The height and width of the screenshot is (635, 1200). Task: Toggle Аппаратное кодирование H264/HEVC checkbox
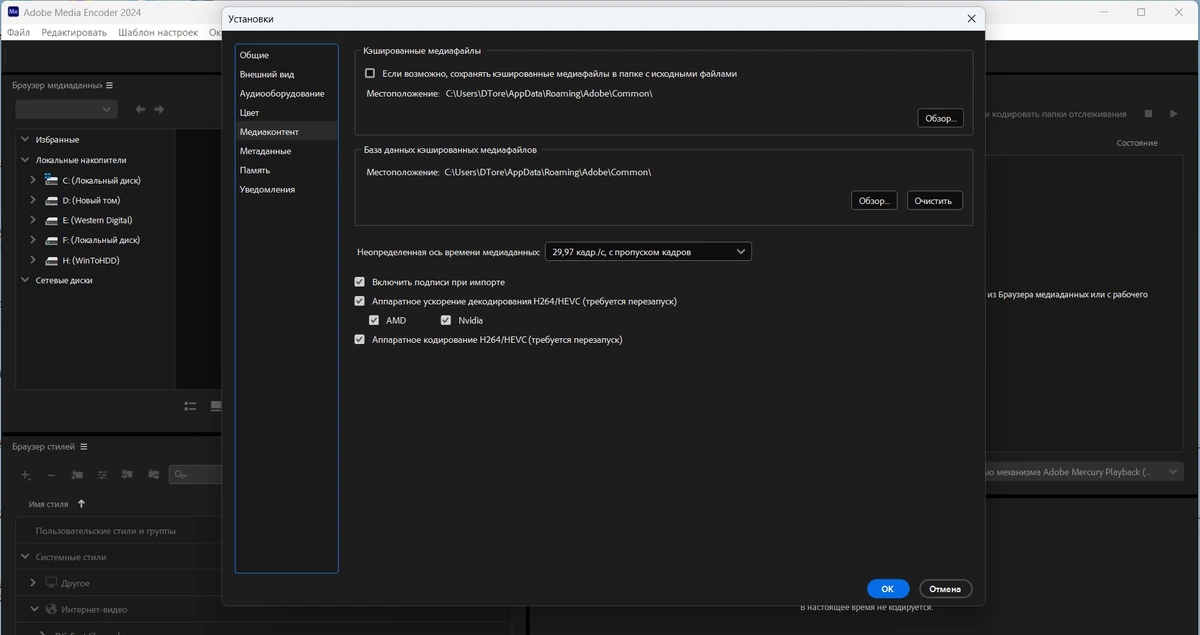[360, 340]
